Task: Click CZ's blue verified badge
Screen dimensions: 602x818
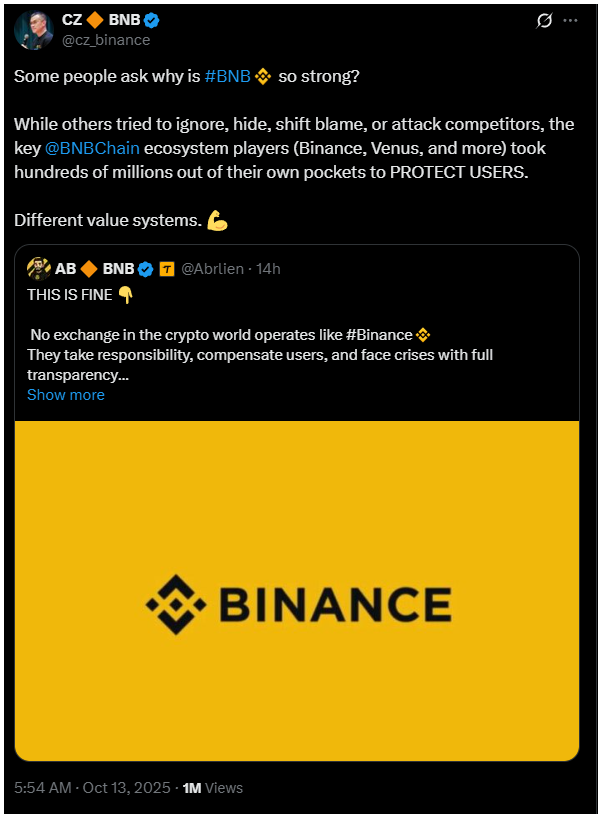Action: coord(150,18)
